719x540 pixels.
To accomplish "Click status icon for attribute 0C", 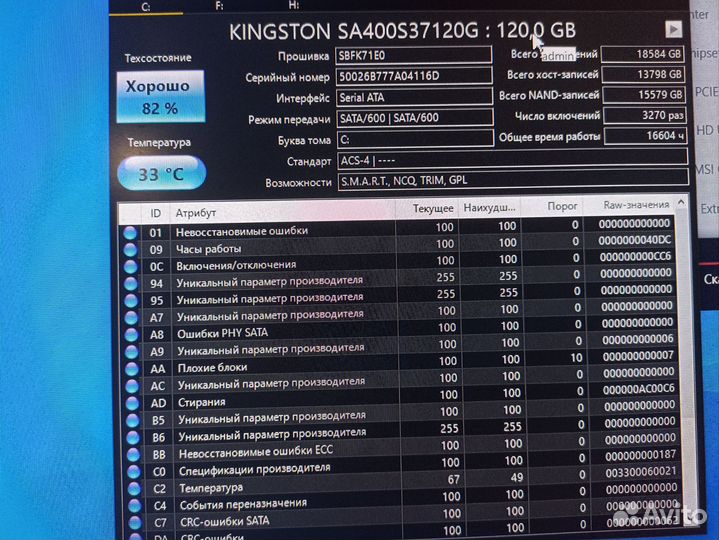I will click(131, 267).
